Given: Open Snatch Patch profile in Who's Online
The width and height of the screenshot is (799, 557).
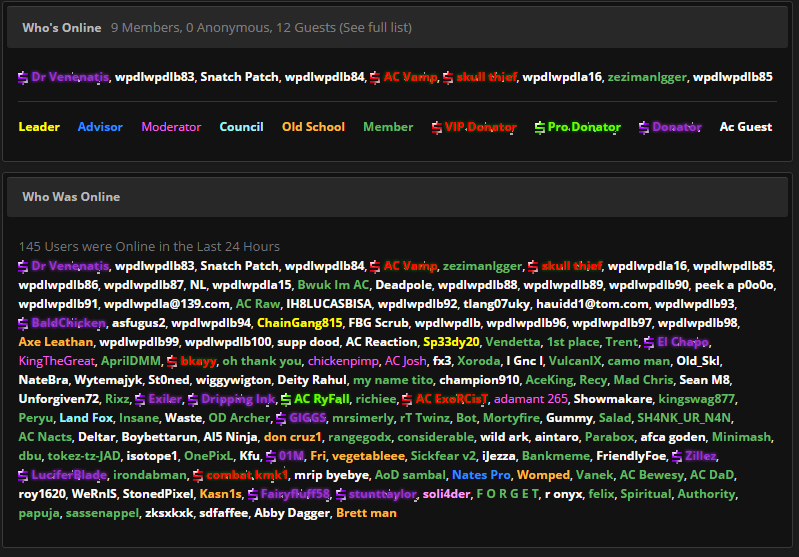Looking at the screenshot, I should point(239,77).
